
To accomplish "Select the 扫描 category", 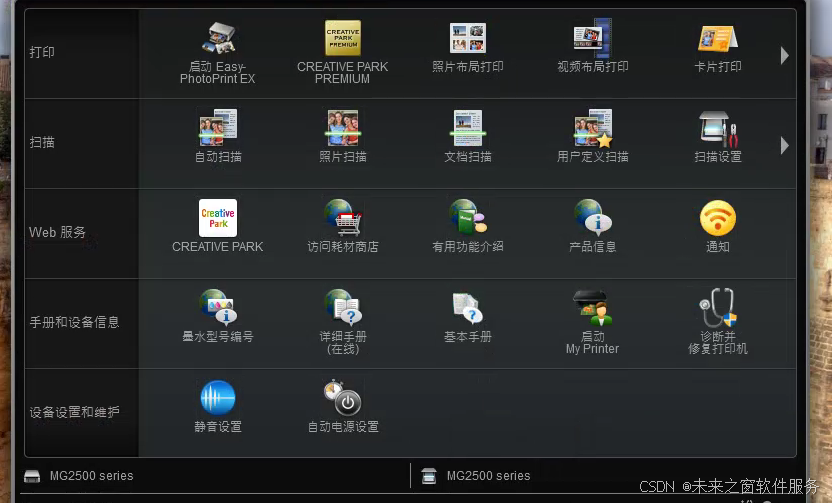I will [82, 143].
